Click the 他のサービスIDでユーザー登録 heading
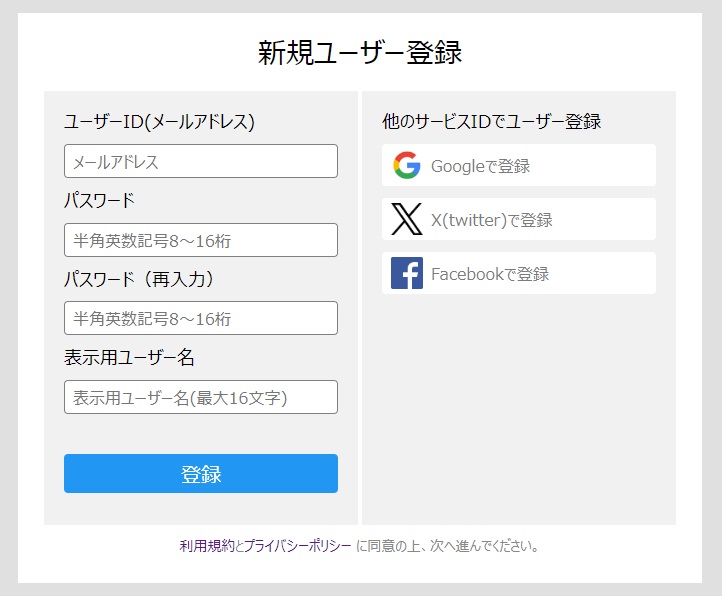Viewport: 722px width, 596px height. point(492,122)
